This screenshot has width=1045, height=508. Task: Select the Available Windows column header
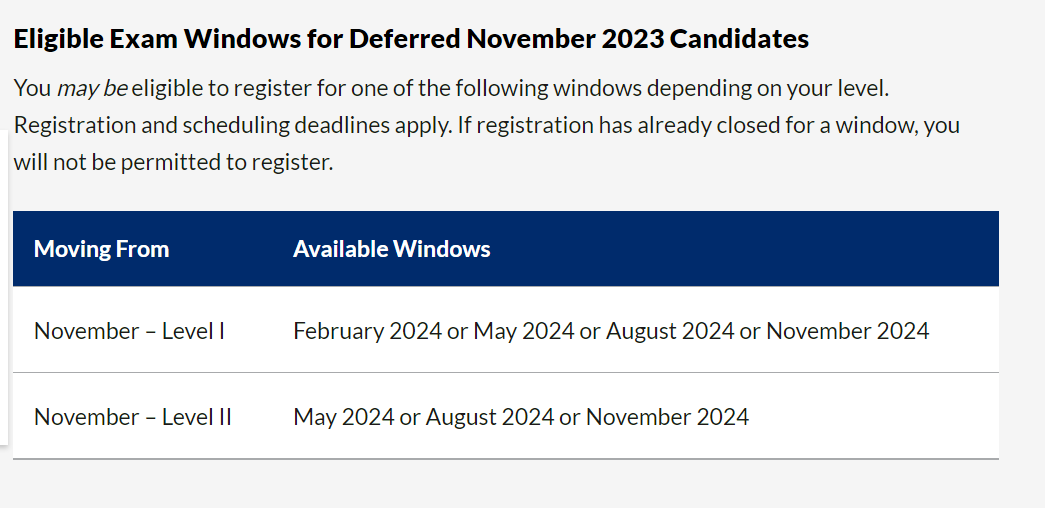click(x=392, y=249)
